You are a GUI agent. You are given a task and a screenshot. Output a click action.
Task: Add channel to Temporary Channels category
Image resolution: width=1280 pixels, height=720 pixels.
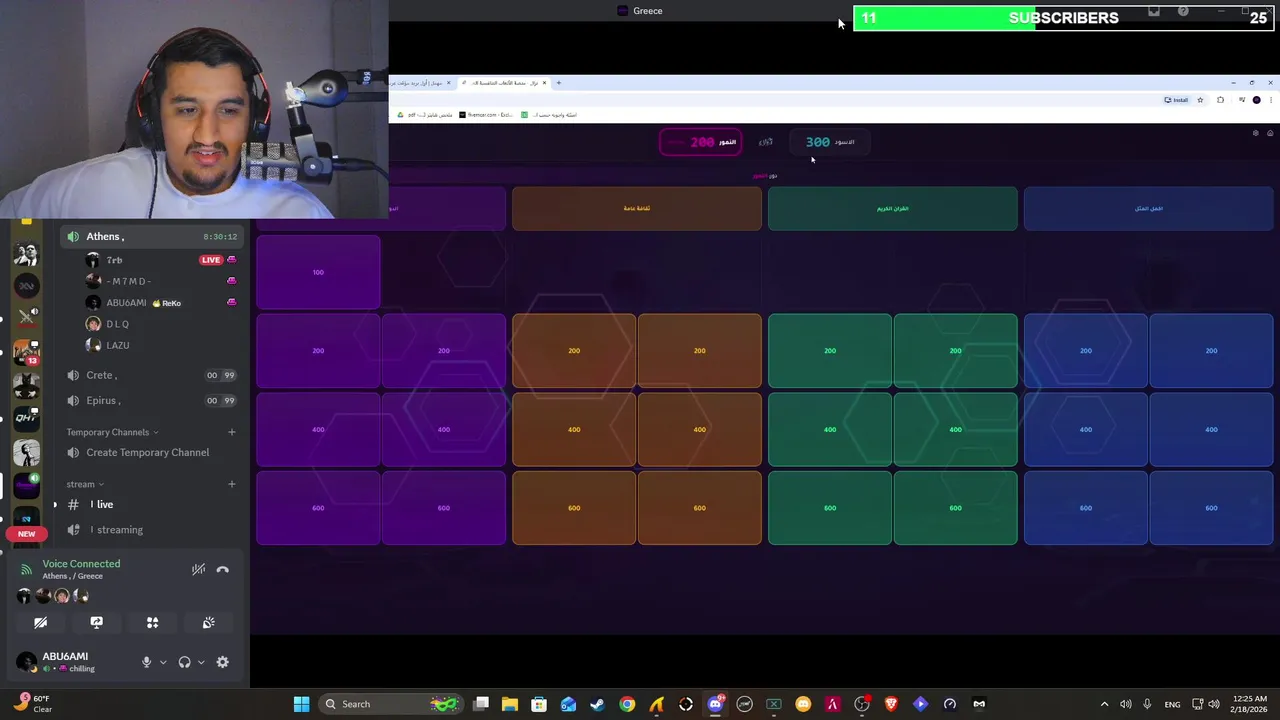pos(232,432)
